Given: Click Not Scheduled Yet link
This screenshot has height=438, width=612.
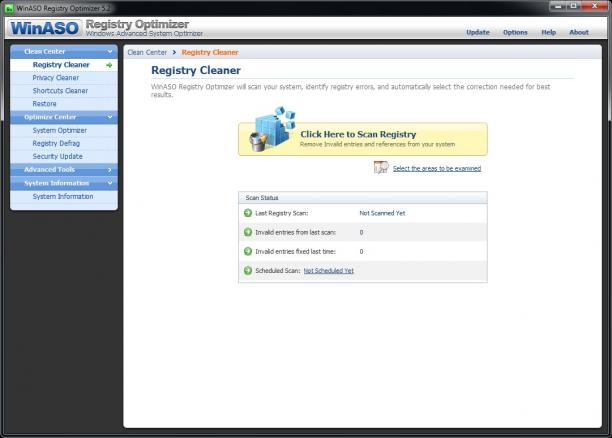Looking at the screenshot, I should click(329, 271).
